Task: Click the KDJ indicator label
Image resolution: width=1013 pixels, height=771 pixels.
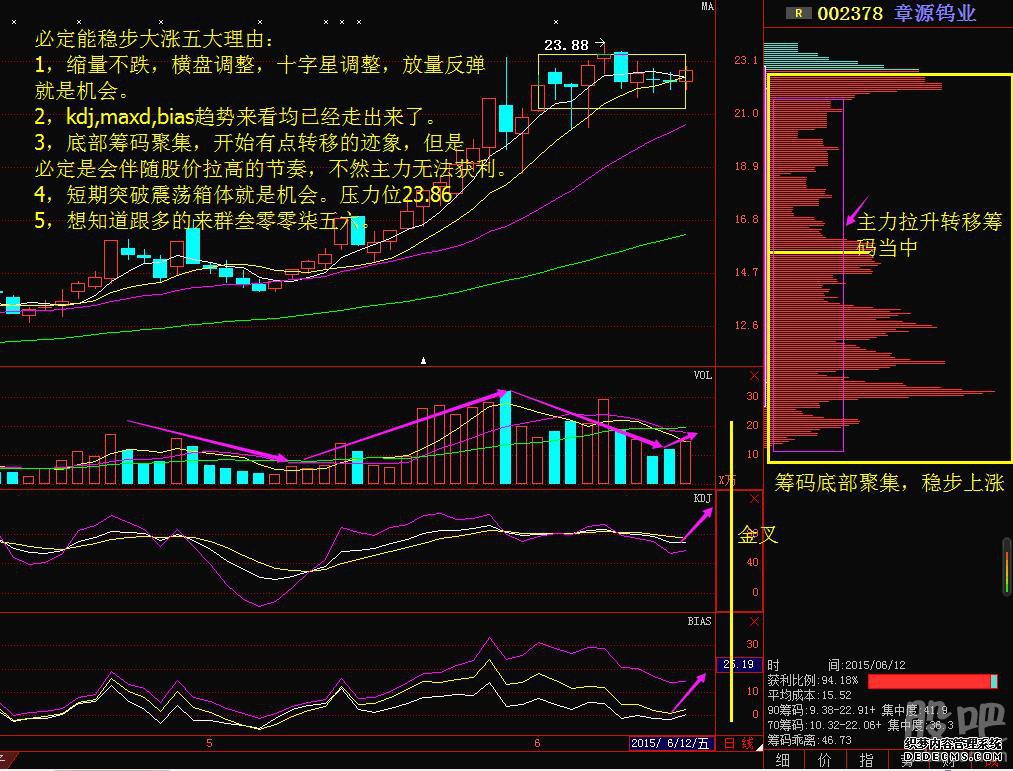Action: click(703, 498)
